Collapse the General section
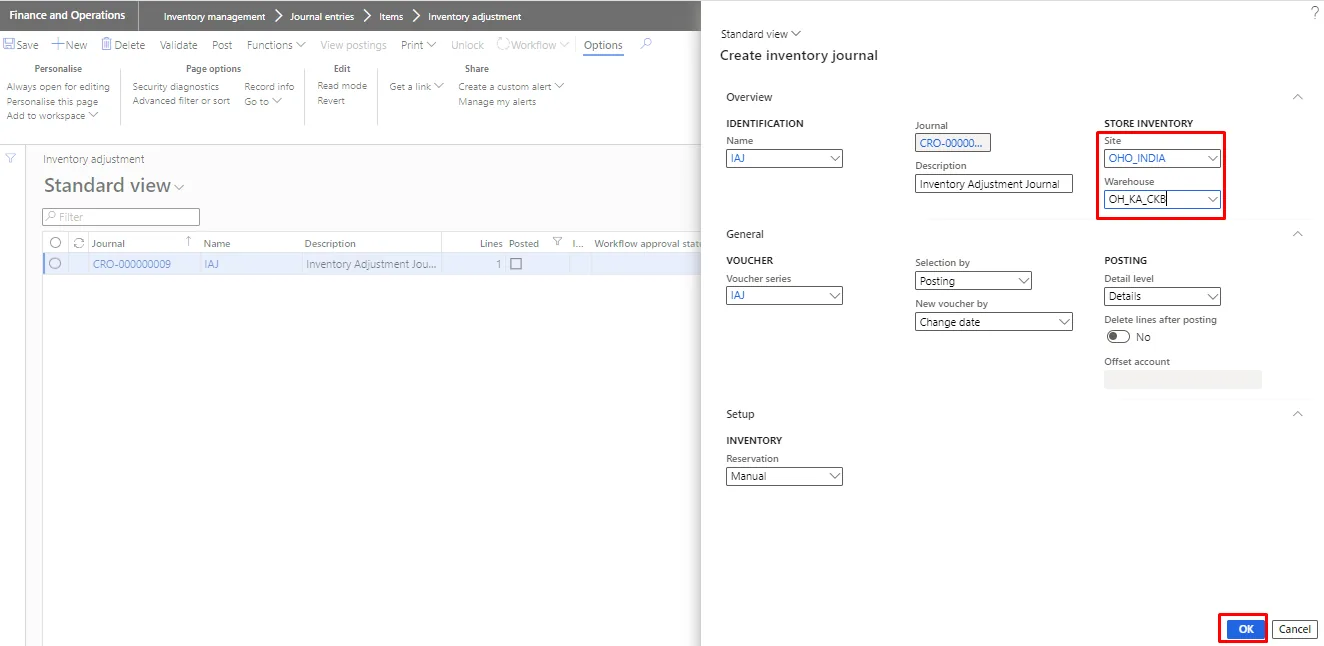This screenshot has width=1324, height=646. point(1298,234)
